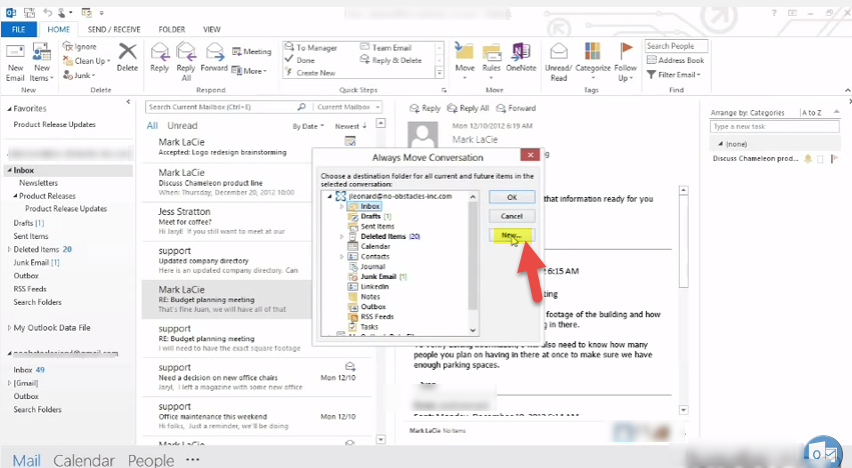This screenshot has height=468, width=852.
Task: Click the Search Current Mailbox field
Action: click(x=227, y=107)
